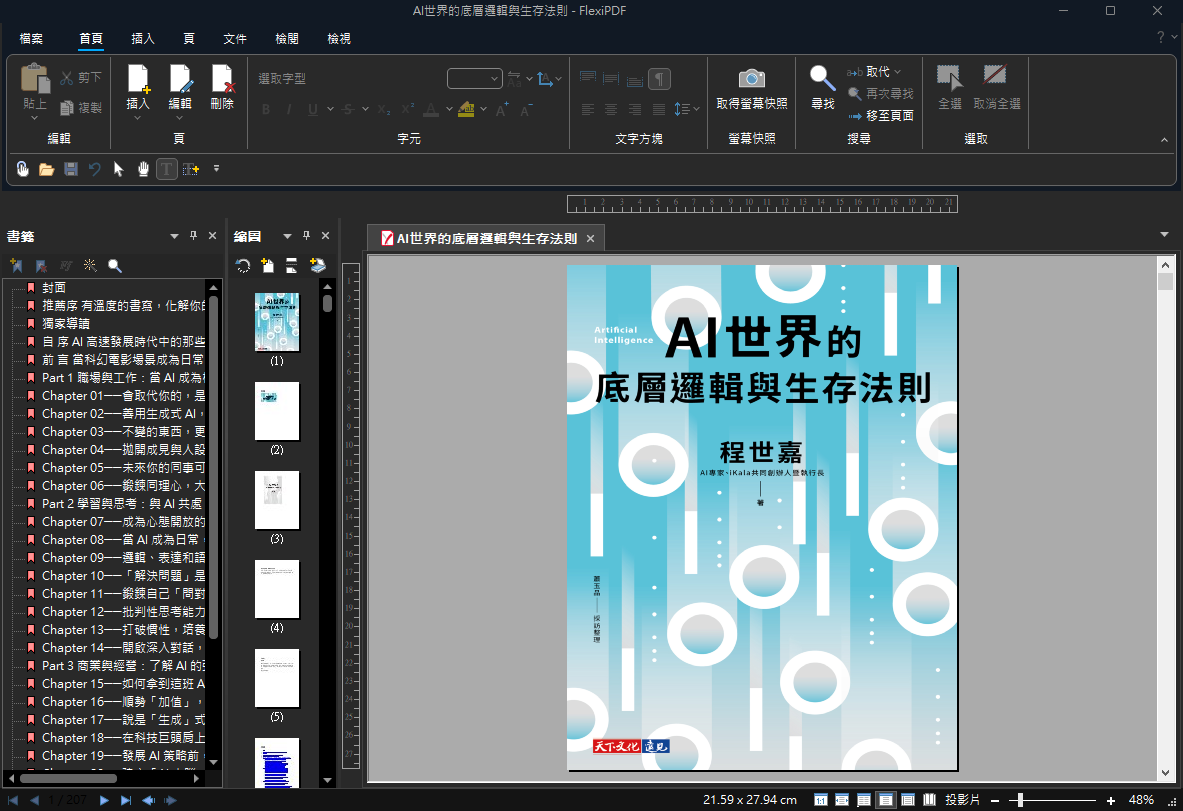The width and height of the screenshot is (1183, 811).
Task: Click the add bookmark icon in bookmarks panel
Action: tap(17, 266)
